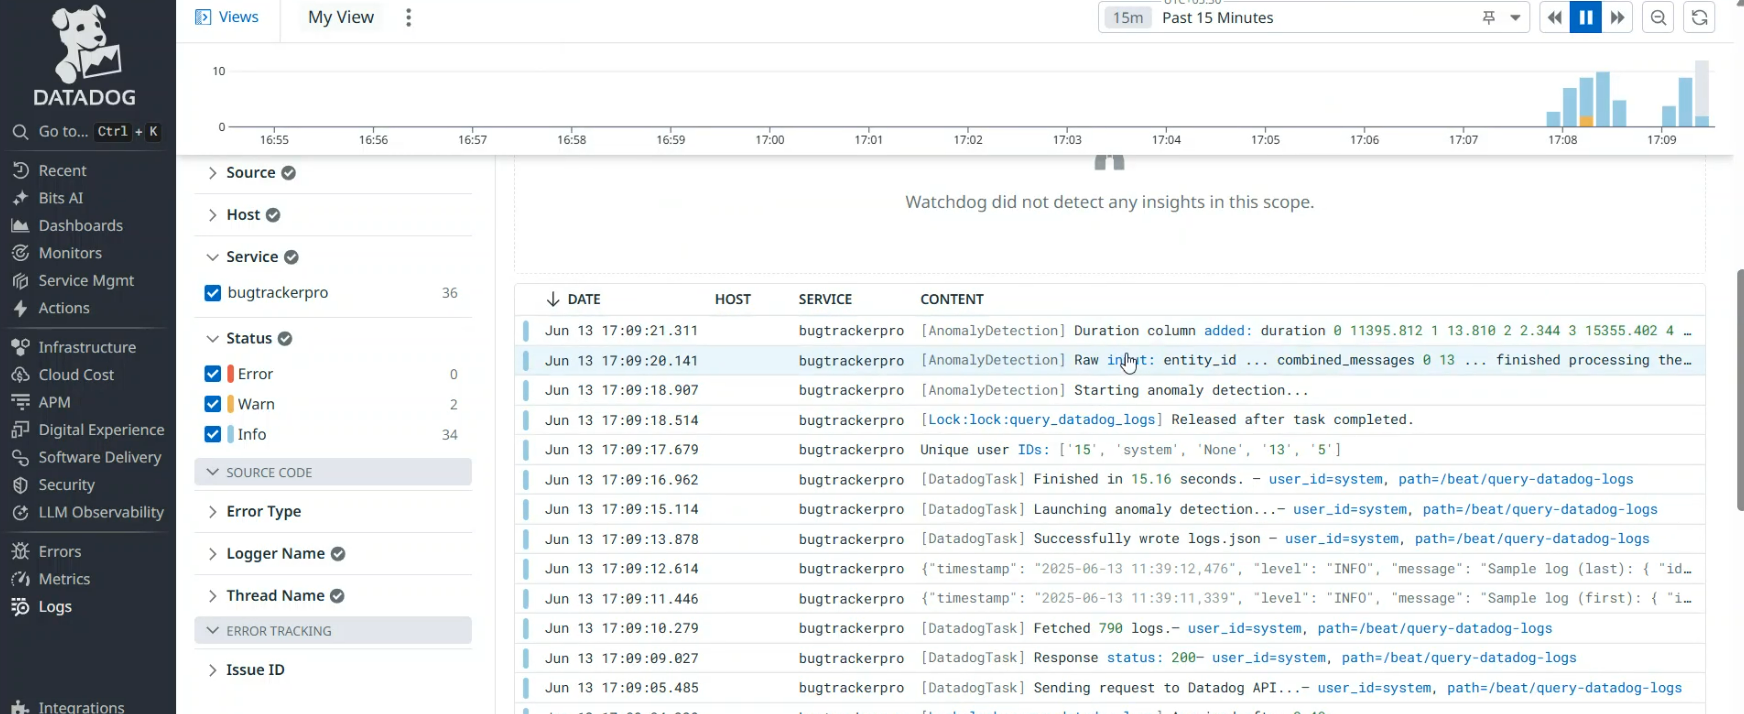This screenshot has height=714, width=1744.
Task: Expand the Issue ID facet
Action: (212, 670)
